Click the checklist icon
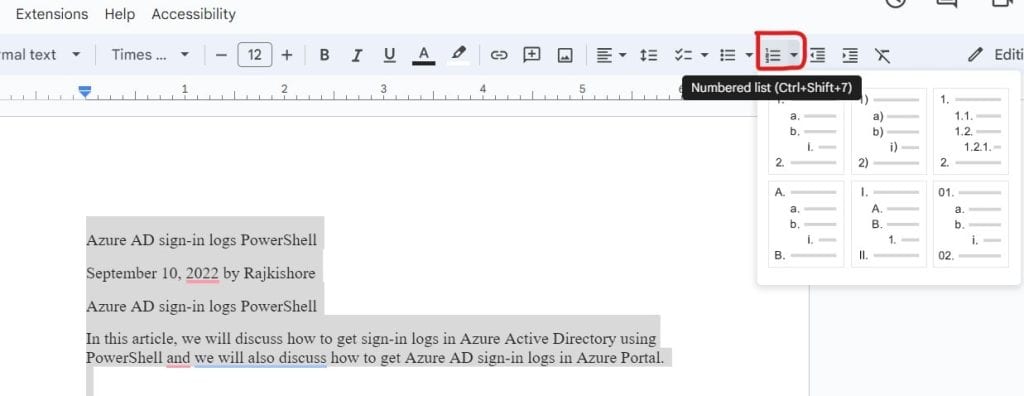1024x396 pixels. click(683, 56)
